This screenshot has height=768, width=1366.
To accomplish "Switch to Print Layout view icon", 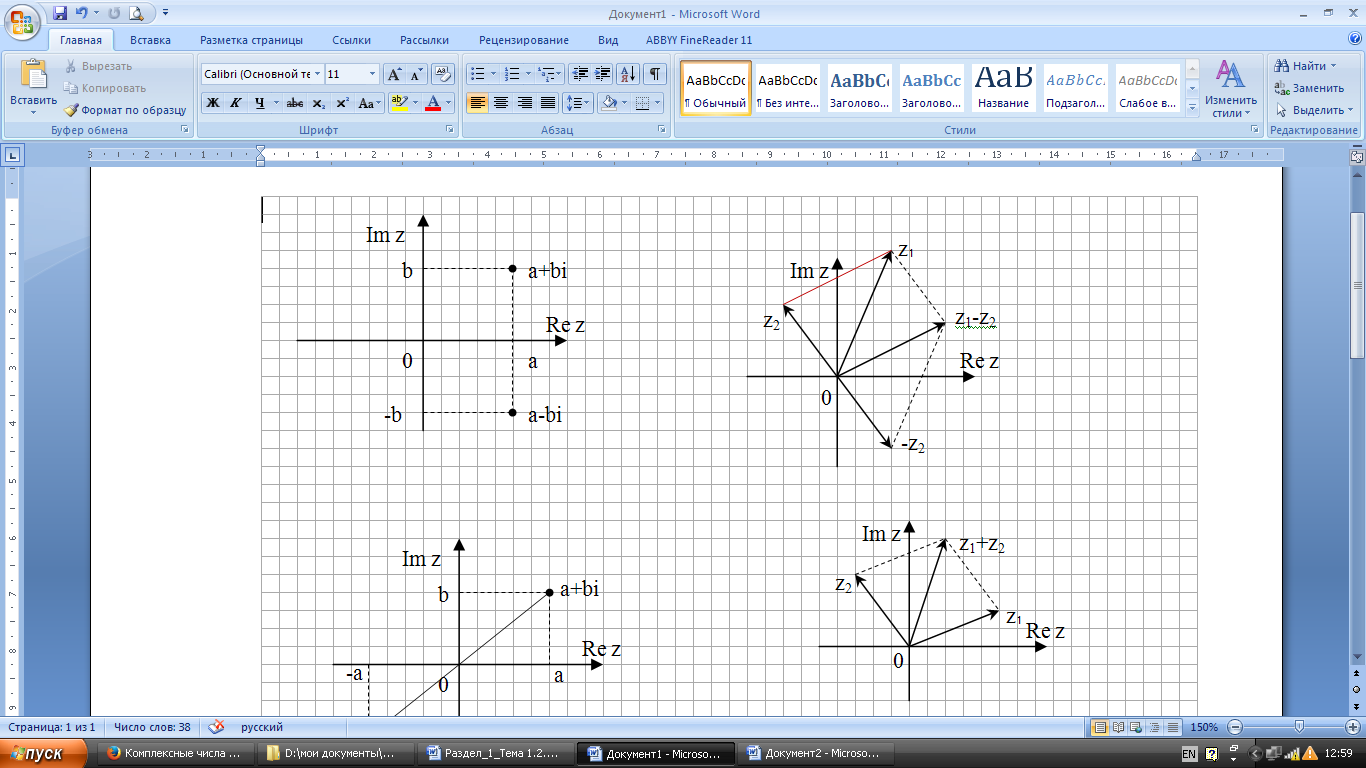I will pyautogui.click(x=1101, y=727).
